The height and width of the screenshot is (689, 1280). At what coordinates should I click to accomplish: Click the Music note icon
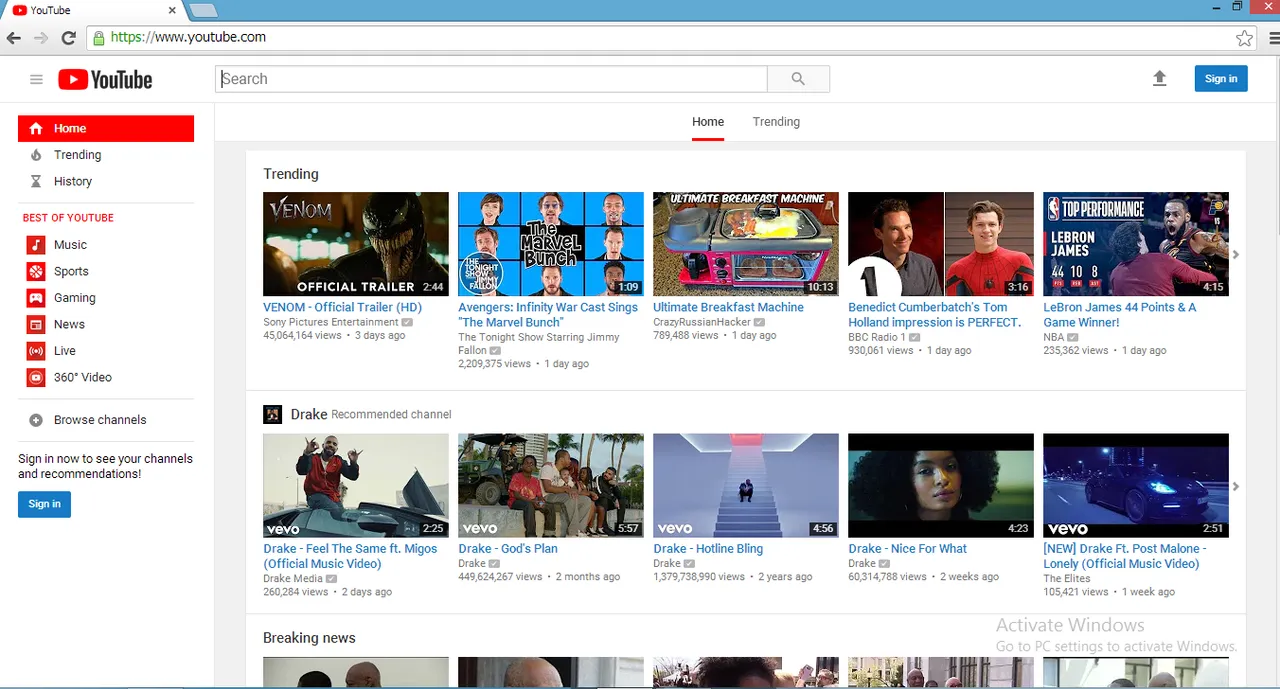(x=36, y=245)
